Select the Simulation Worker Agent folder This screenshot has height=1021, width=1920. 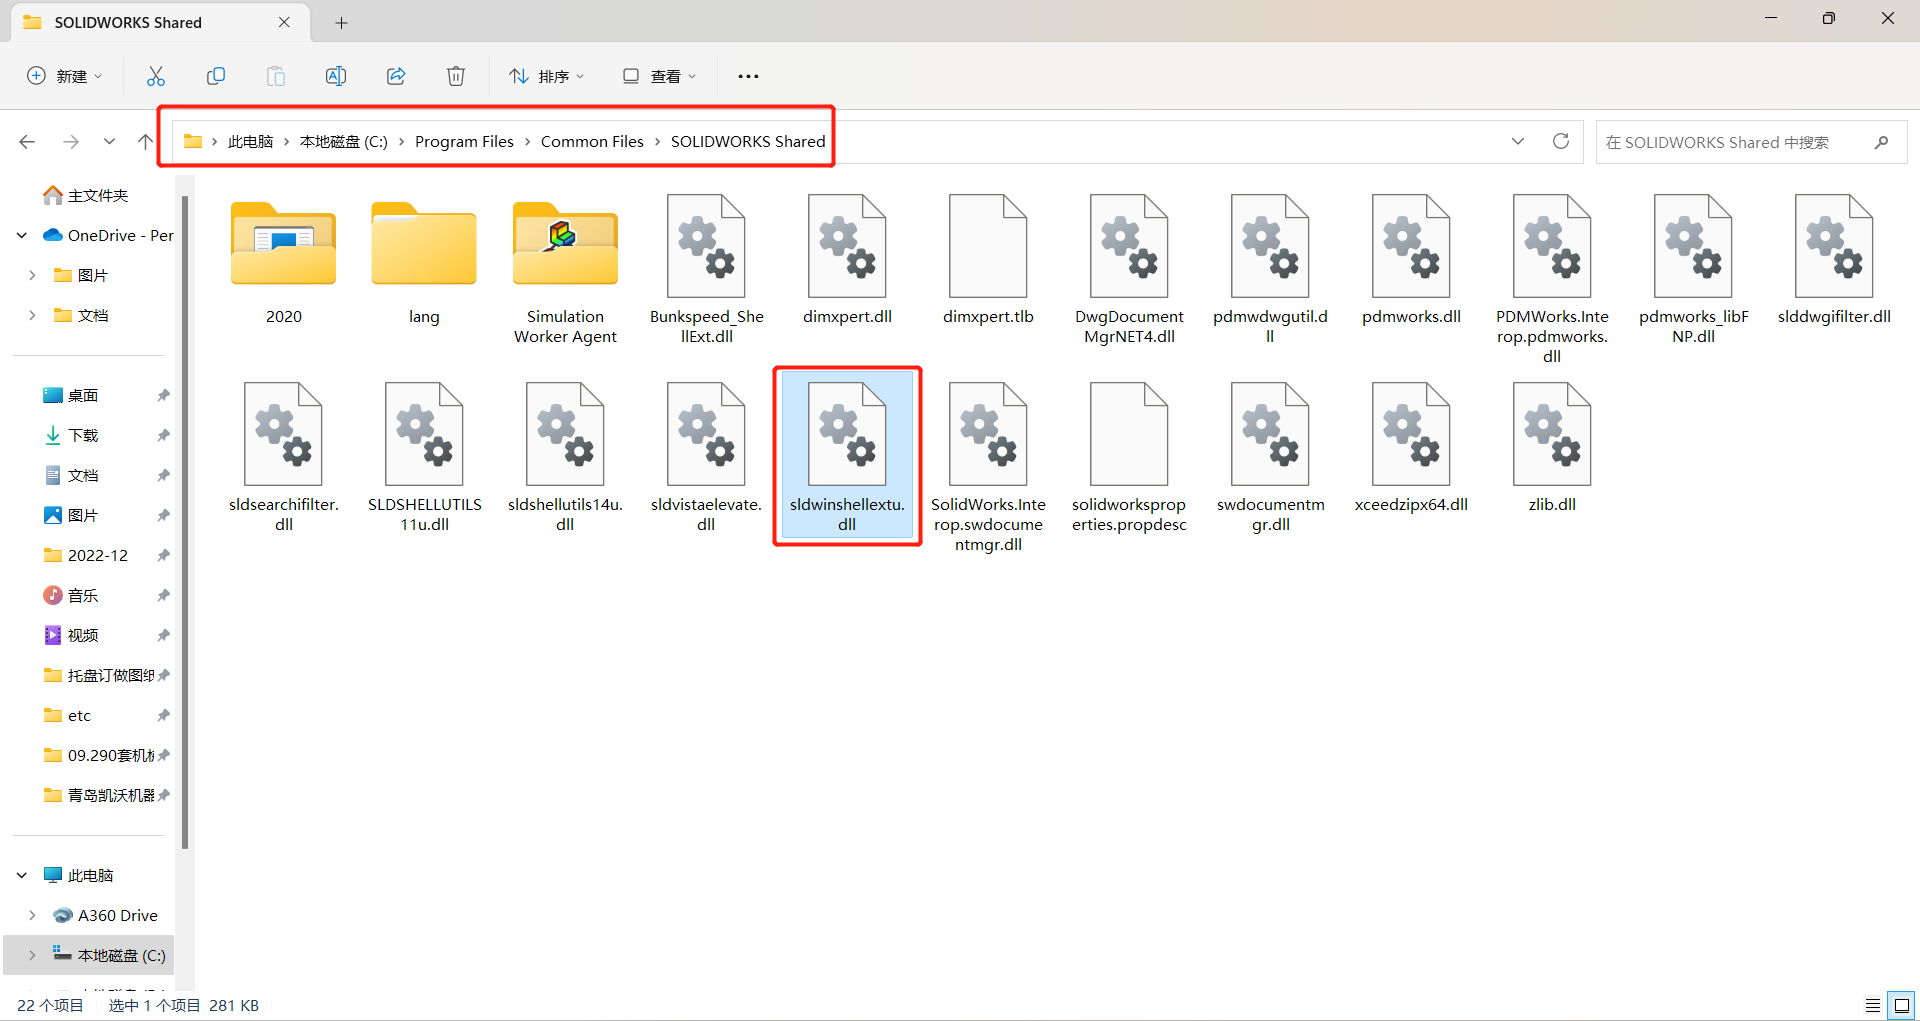pyautogui.click(x=565, y=270)
